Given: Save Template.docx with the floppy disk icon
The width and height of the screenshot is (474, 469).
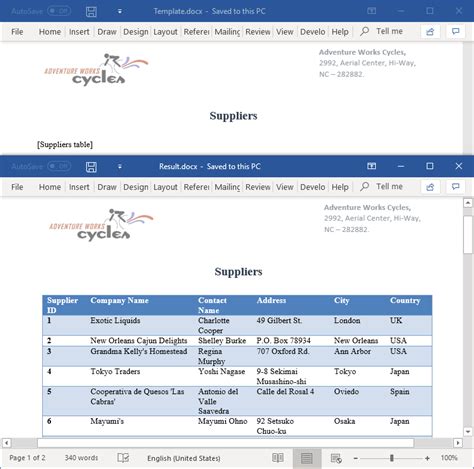Looking at the screenshot, I should pyautogui.click(x=91, y=12).
